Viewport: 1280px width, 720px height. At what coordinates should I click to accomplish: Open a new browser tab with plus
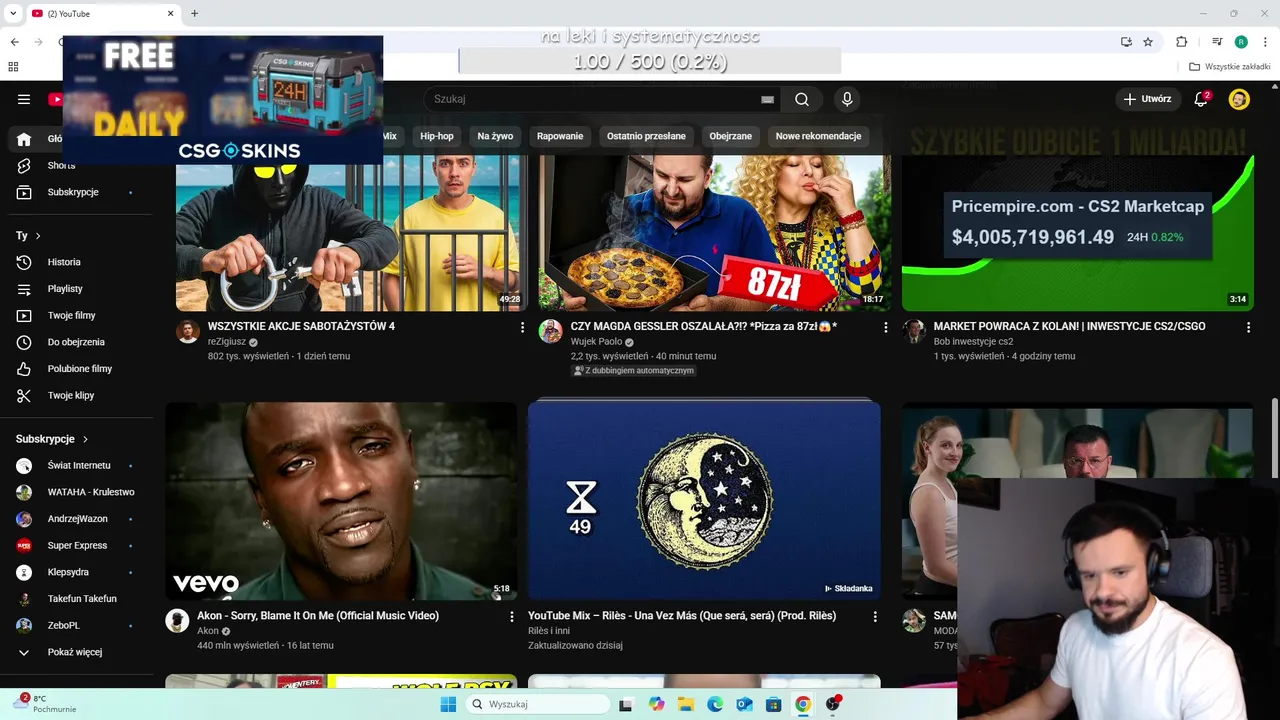(194, 13)
